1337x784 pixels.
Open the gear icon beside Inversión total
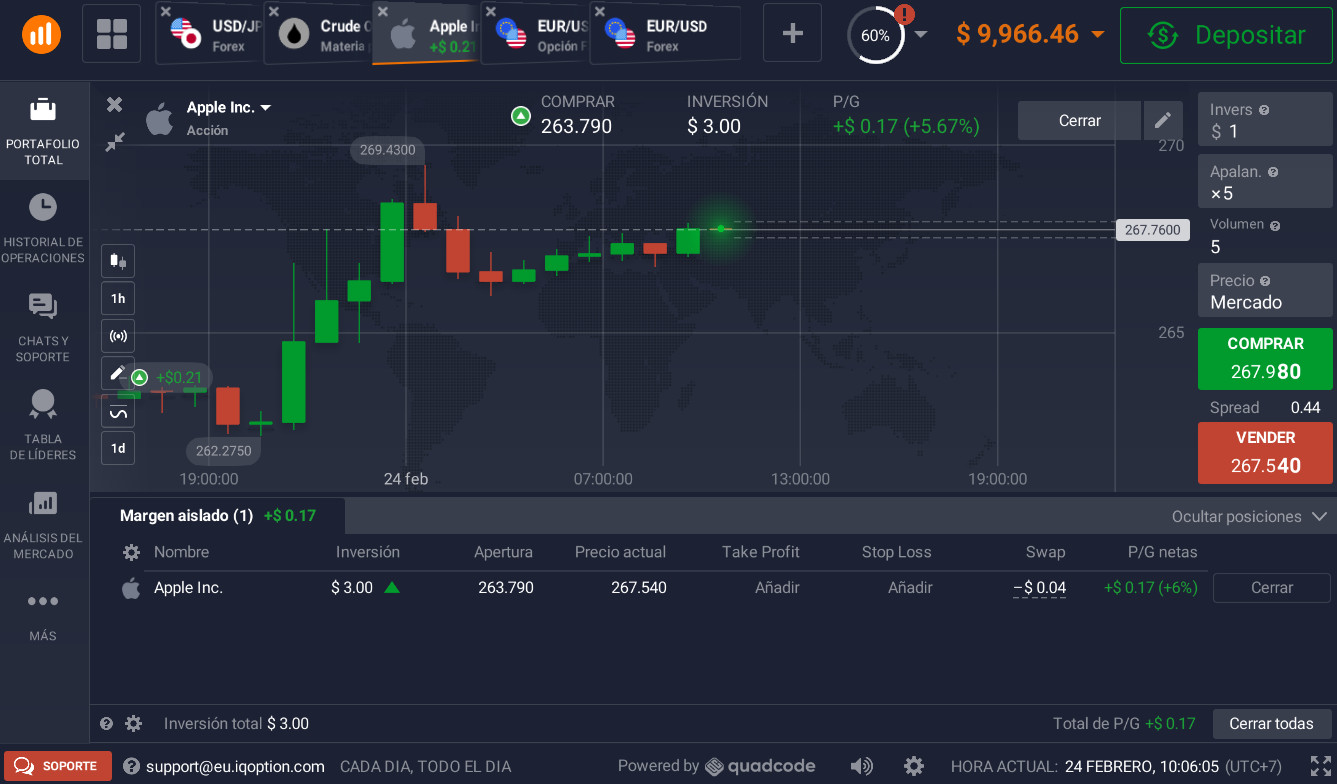(x=134, y=723)
